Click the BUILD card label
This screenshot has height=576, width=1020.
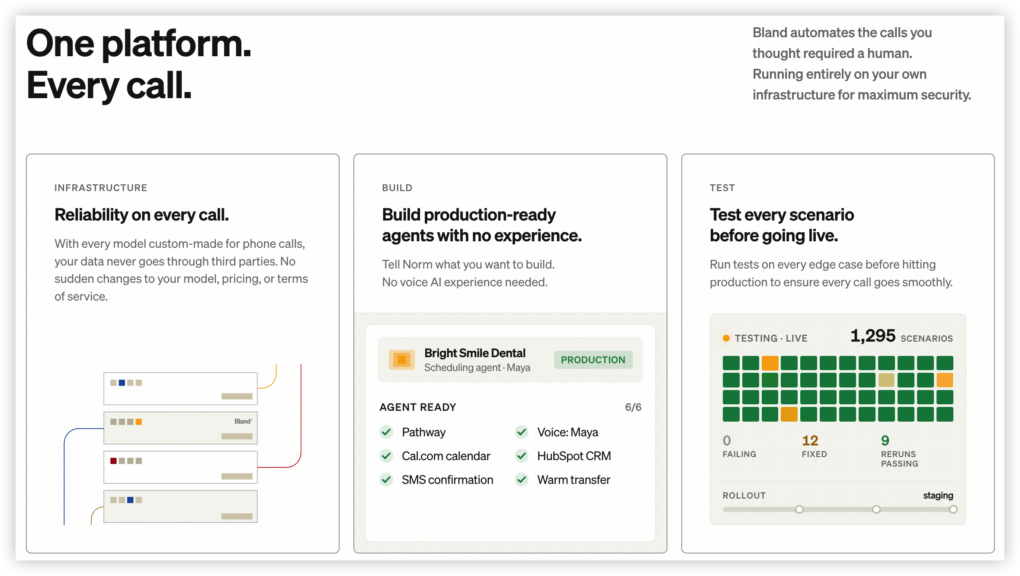397,187
